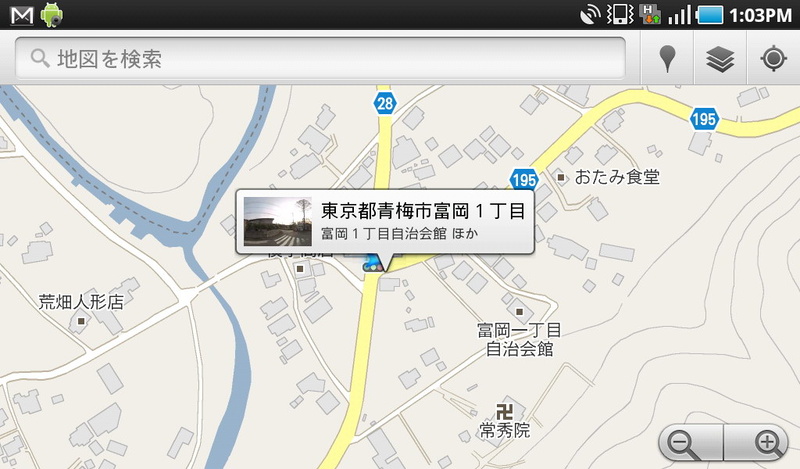This screenshot has height=469, width=800.
Task: Select the おたみ食堂 place marker
Action: (x=561, y=178)
